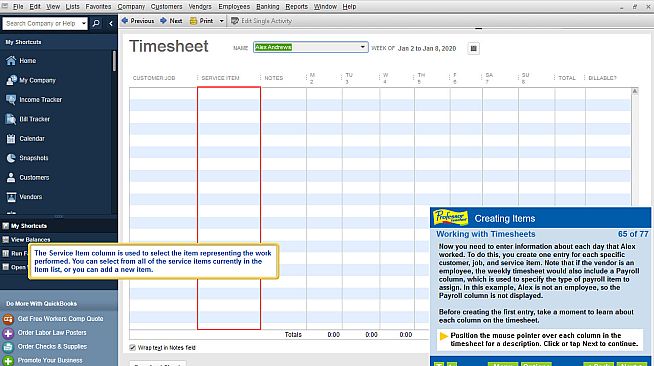Click the timesheet vertical scrollbar up arrow
Image resolution: width=654 pixels, height=366 pixels.
coord(635,91)
